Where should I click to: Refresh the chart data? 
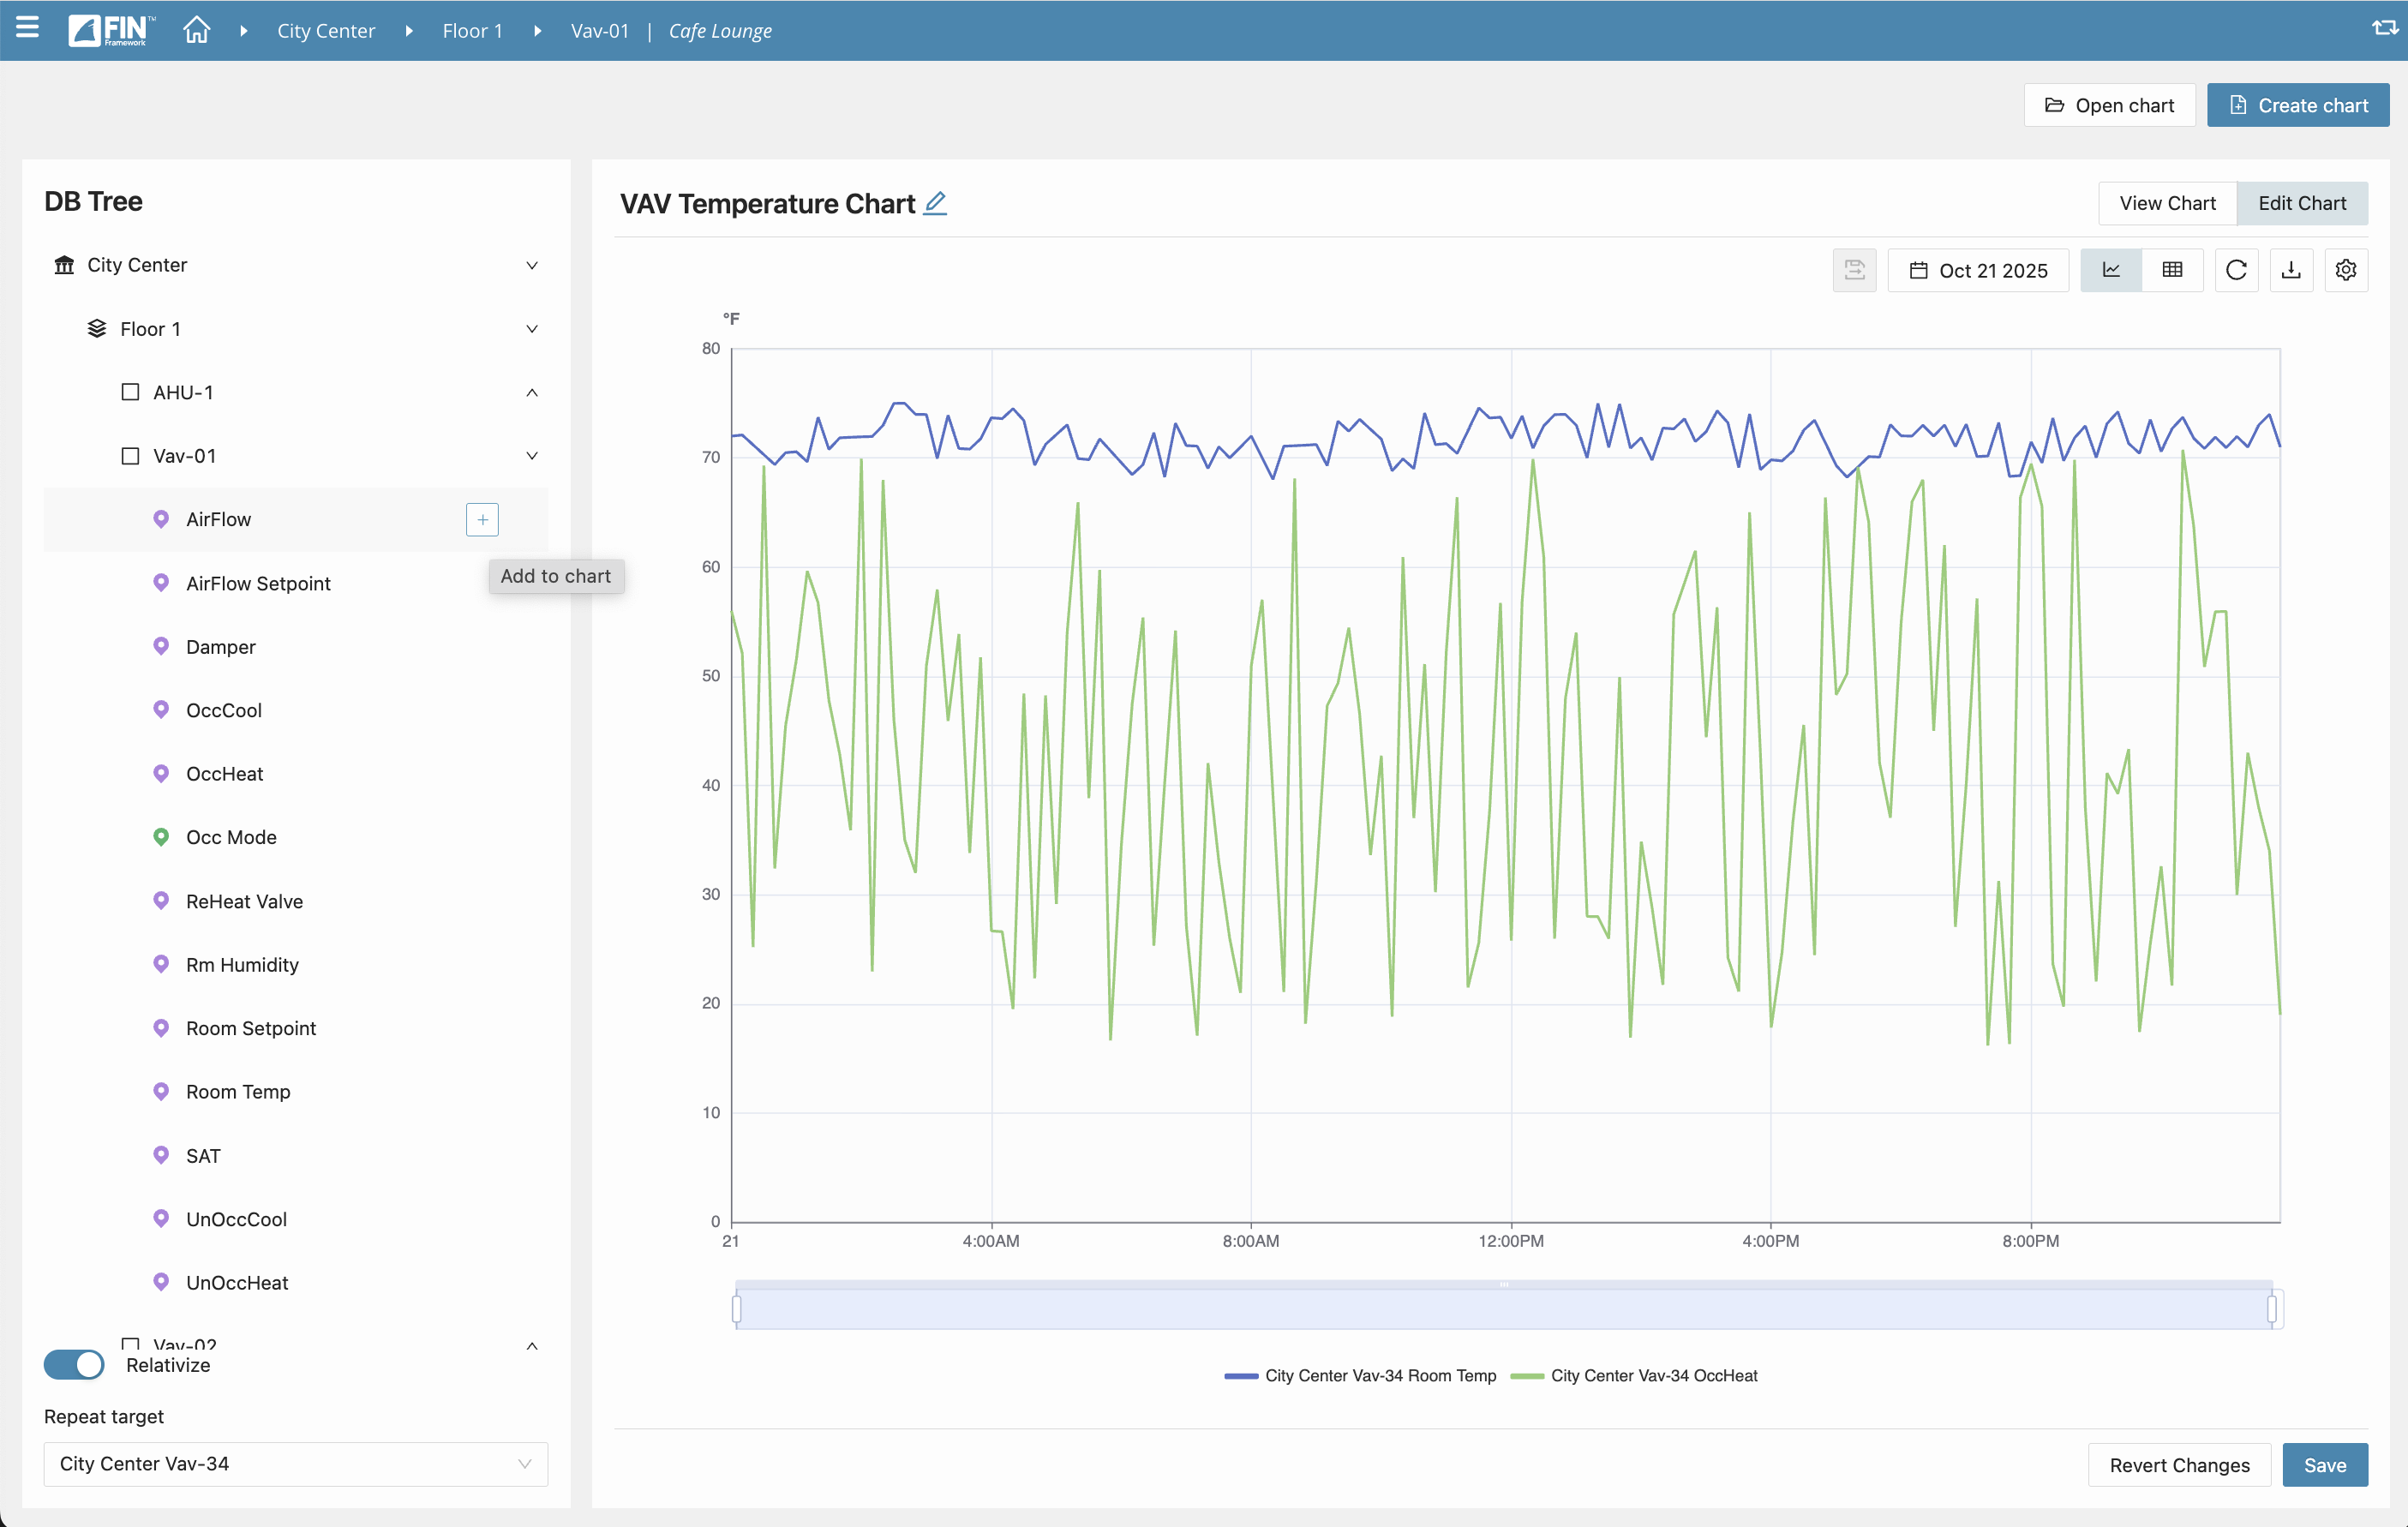pyautogui.click(x=2236, y=270)
